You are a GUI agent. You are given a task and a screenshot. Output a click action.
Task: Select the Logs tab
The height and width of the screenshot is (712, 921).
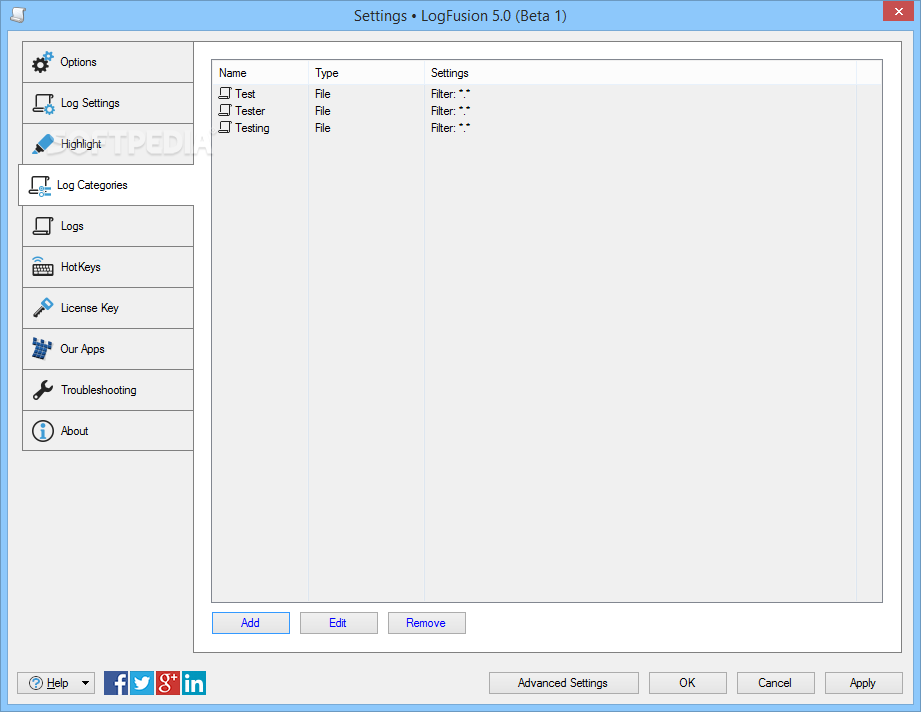tap(108, 226)
